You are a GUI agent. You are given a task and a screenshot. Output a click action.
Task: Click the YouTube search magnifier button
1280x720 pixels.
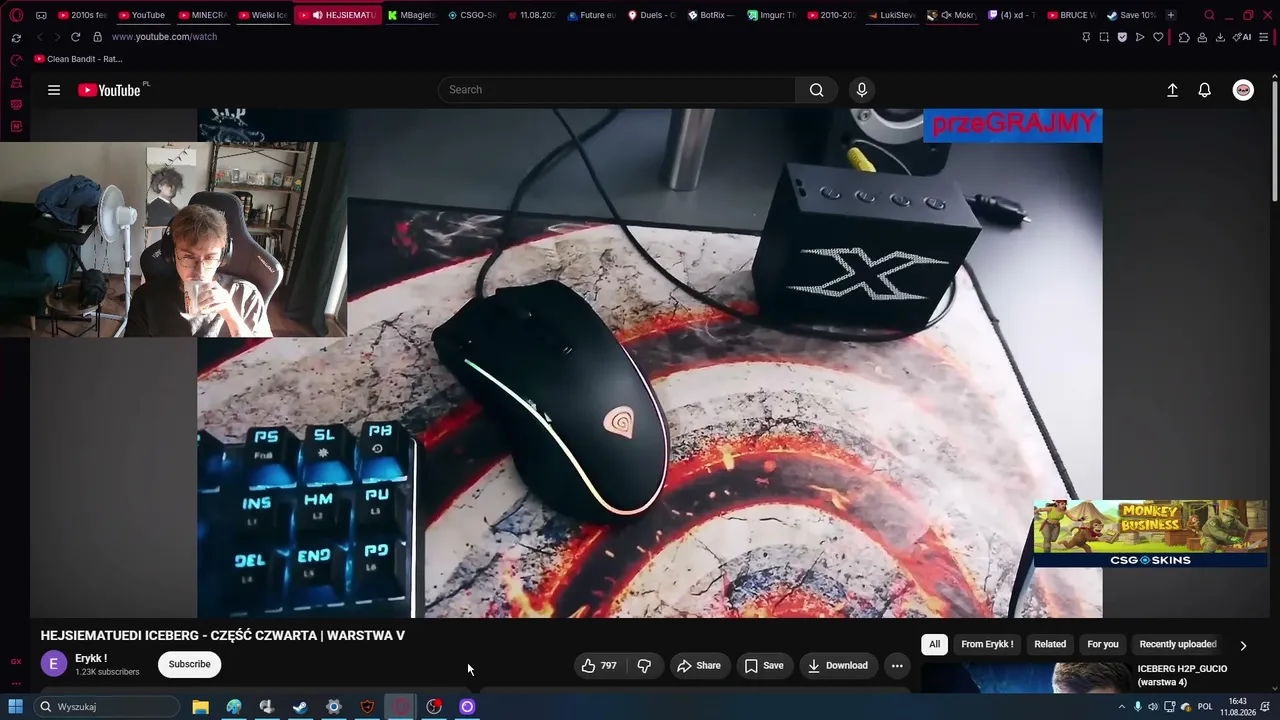817,90
